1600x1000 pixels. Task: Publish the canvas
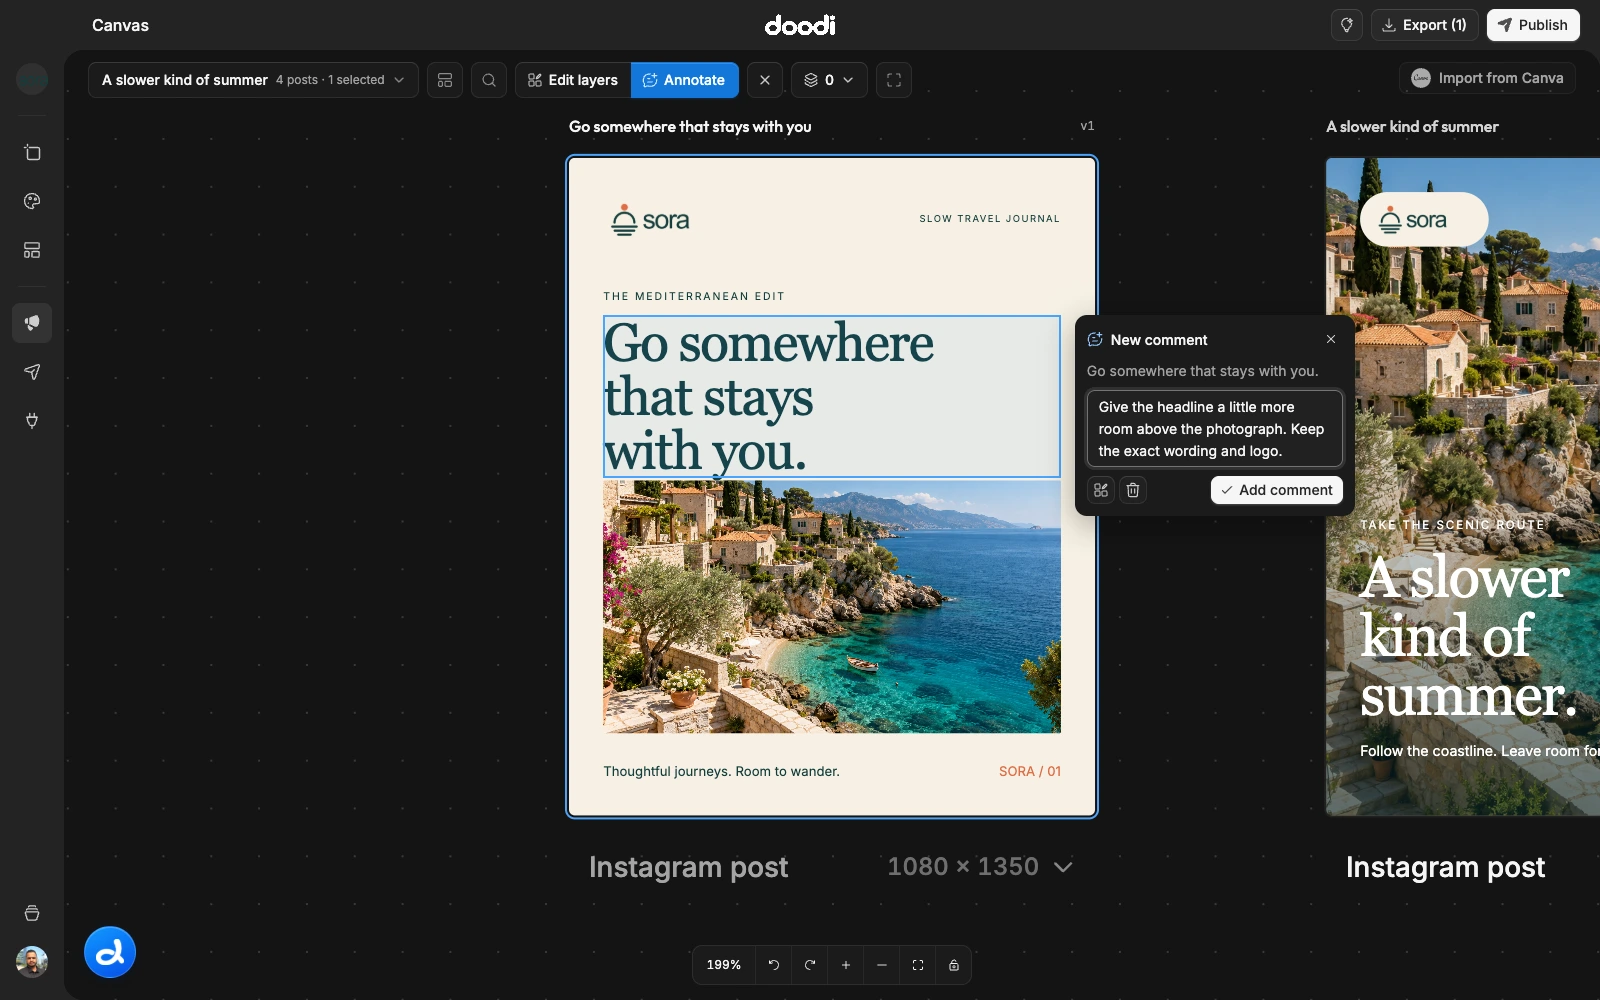tap(1533, 25)
